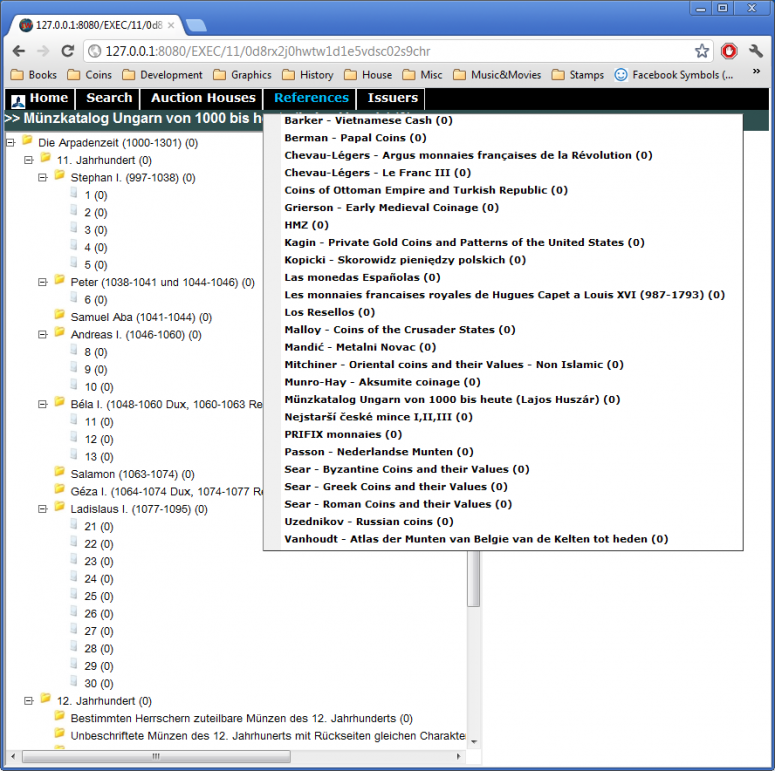Collapse the Béla I. node

[43, 404]
